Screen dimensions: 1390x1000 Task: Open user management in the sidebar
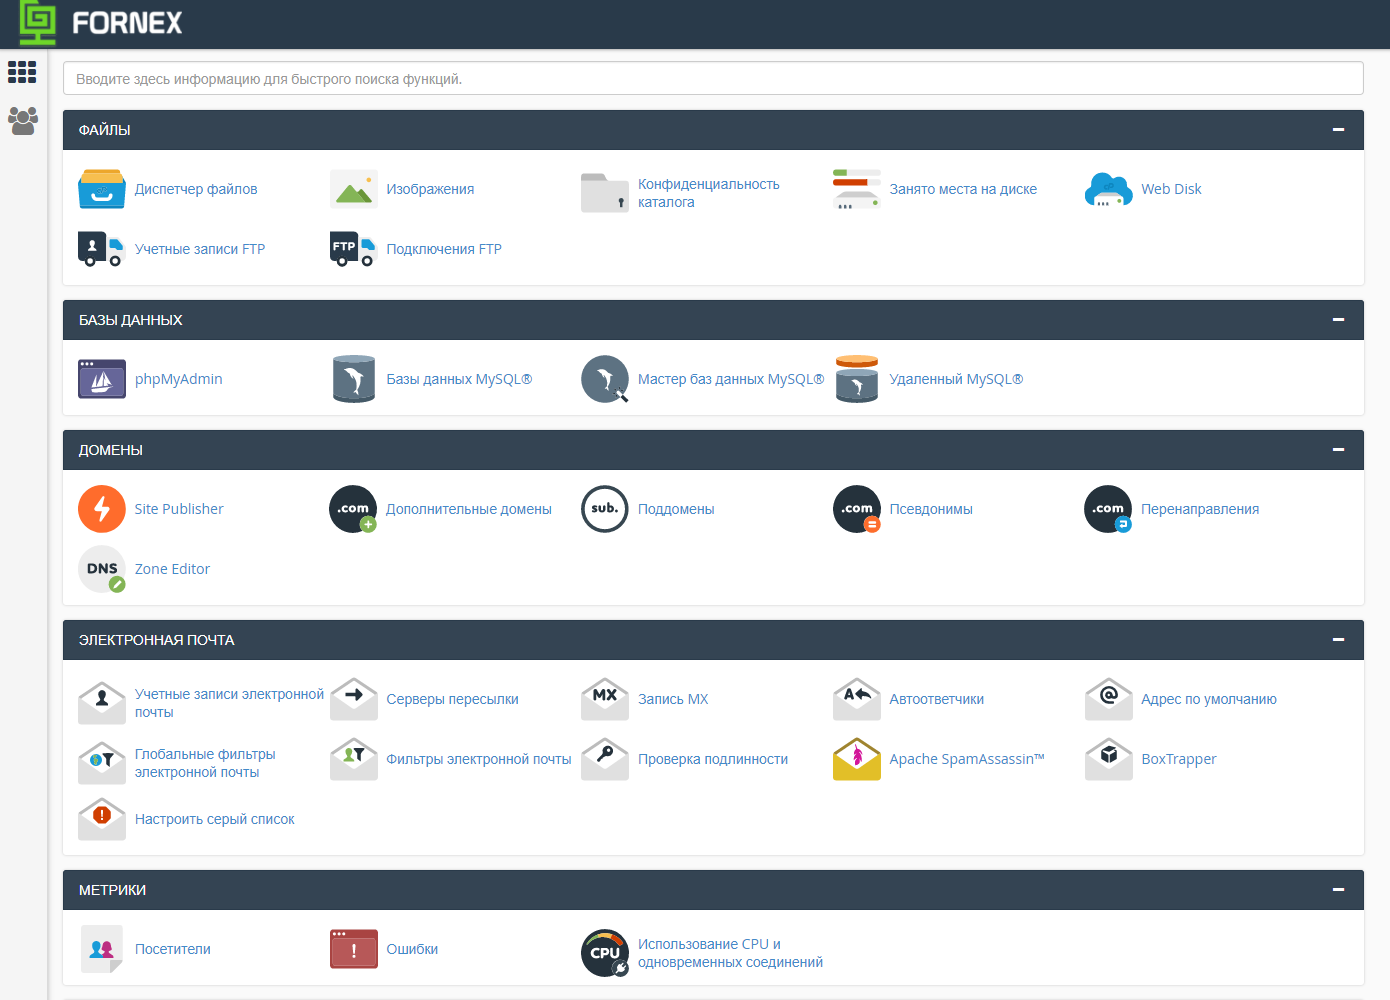(22, 121)
